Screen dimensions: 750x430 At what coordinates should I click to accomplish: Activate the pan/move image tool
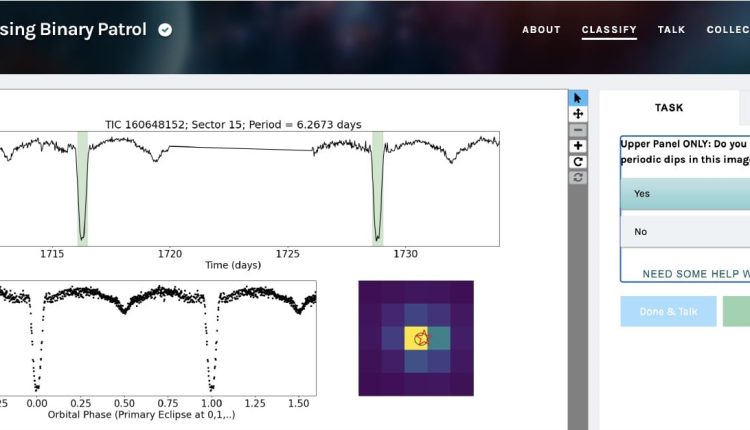tap(578, 114)
